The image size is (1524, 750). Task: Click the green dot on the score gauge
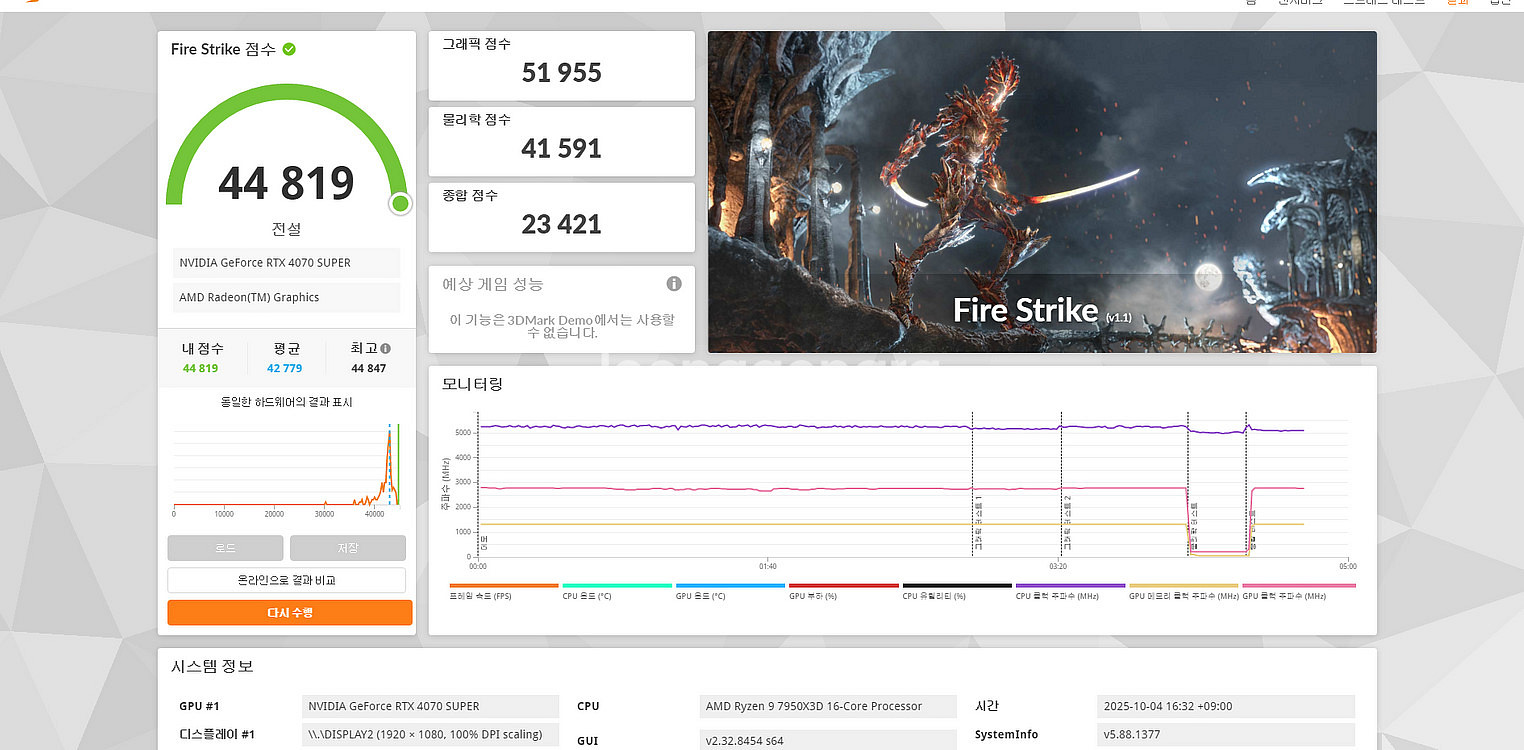tap(400, 204)
